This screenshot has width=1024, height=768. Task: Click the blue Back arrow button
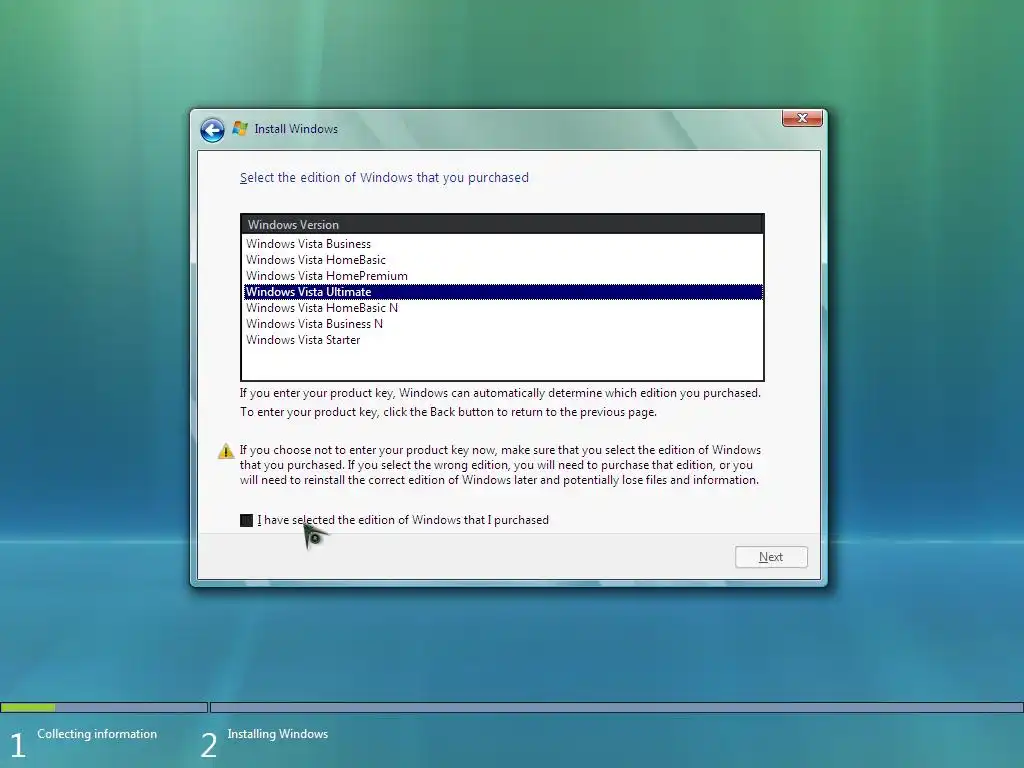point(212,130)
